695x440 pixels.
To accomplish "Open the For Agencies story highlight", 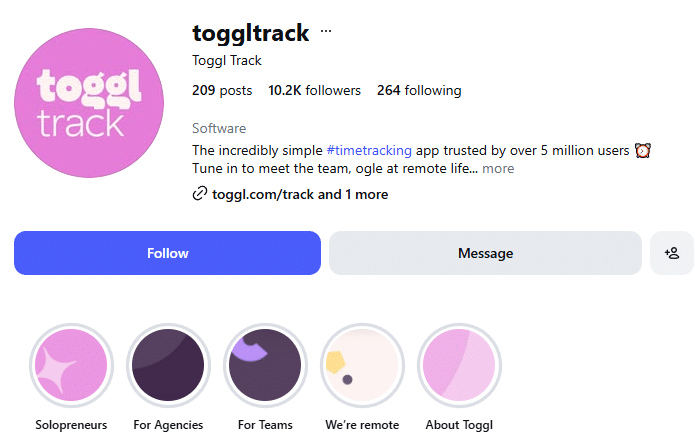I will coord(168,366).
